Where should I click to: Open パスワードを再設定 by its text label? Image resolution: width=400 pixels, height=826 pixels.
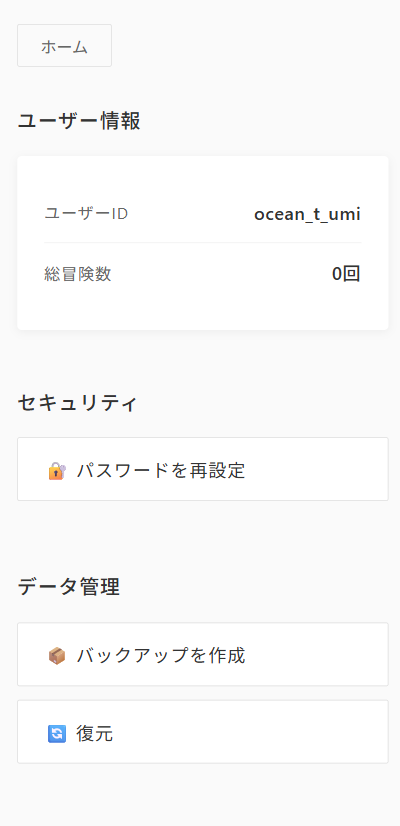point(161,470)
